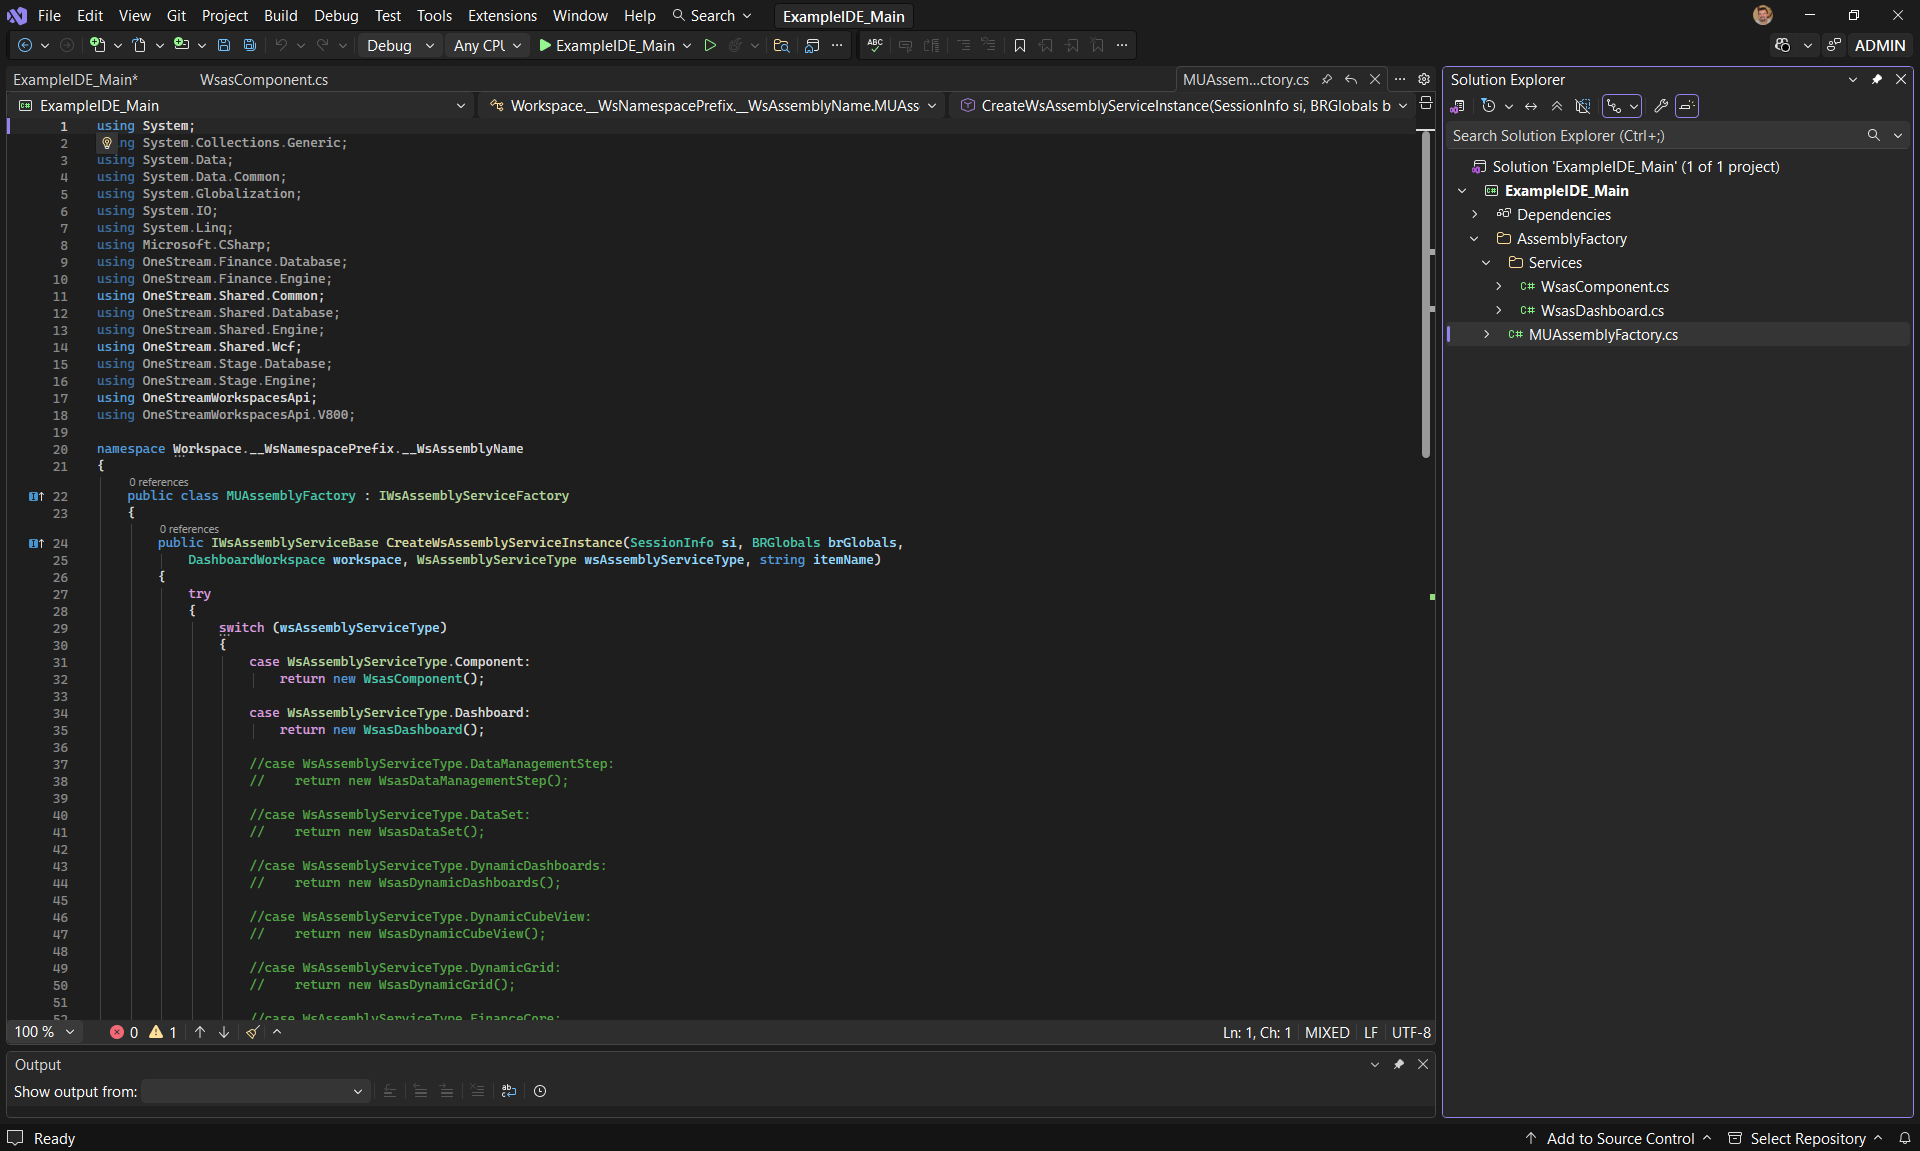Viewport: 1920px width, 1151px height.
Task: Open the class navigation dropdown for MUAssemblyFactory
Action: (x=713, y=105)
